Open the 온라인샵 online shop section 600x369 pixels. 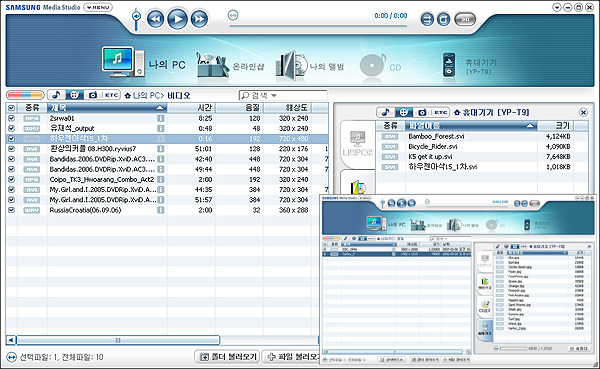click(x=230, y=66)
